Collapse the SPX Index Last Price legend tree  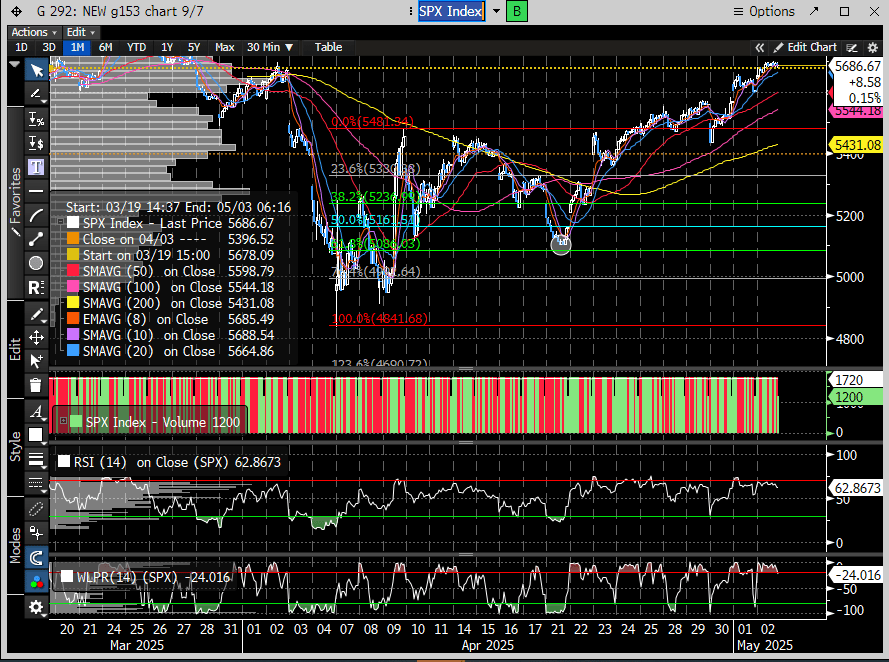[x=60, y=222]
